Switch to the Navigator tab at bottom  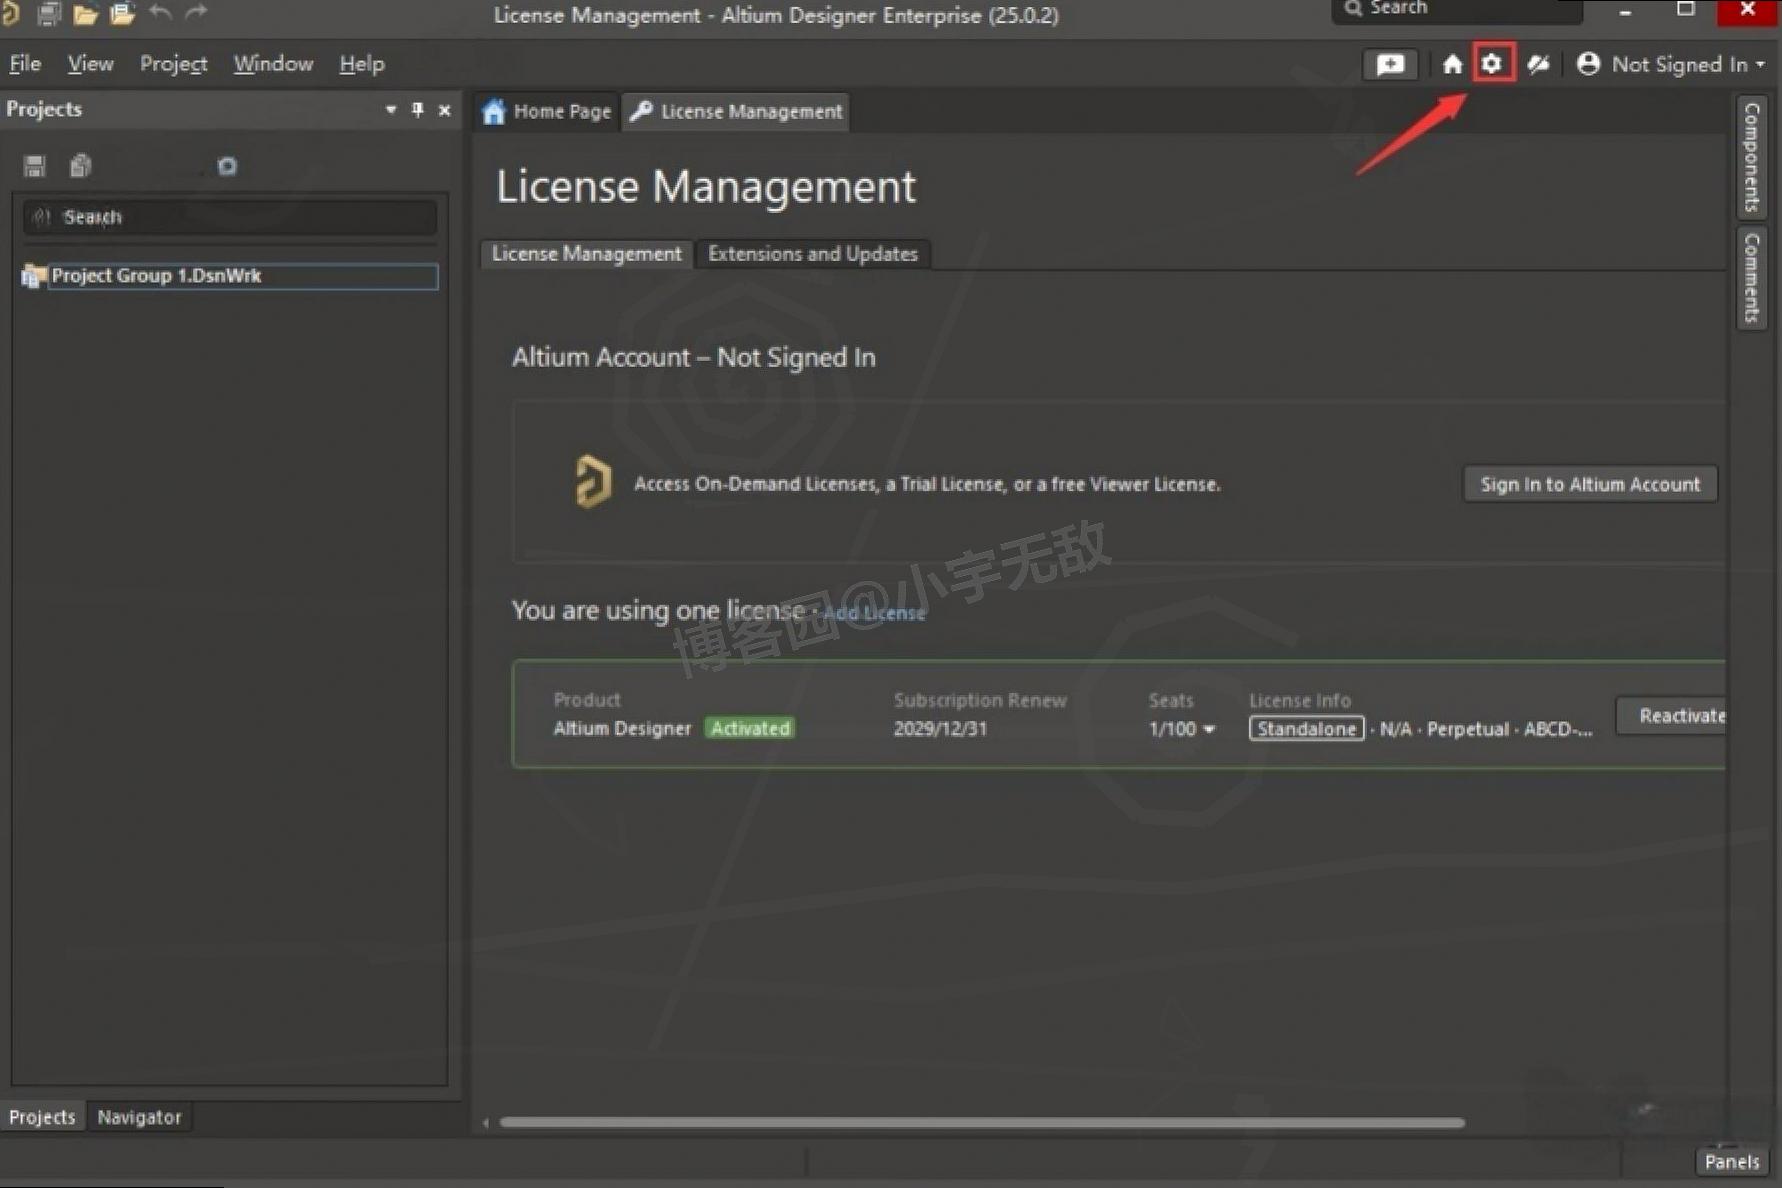click(139, 1116)
